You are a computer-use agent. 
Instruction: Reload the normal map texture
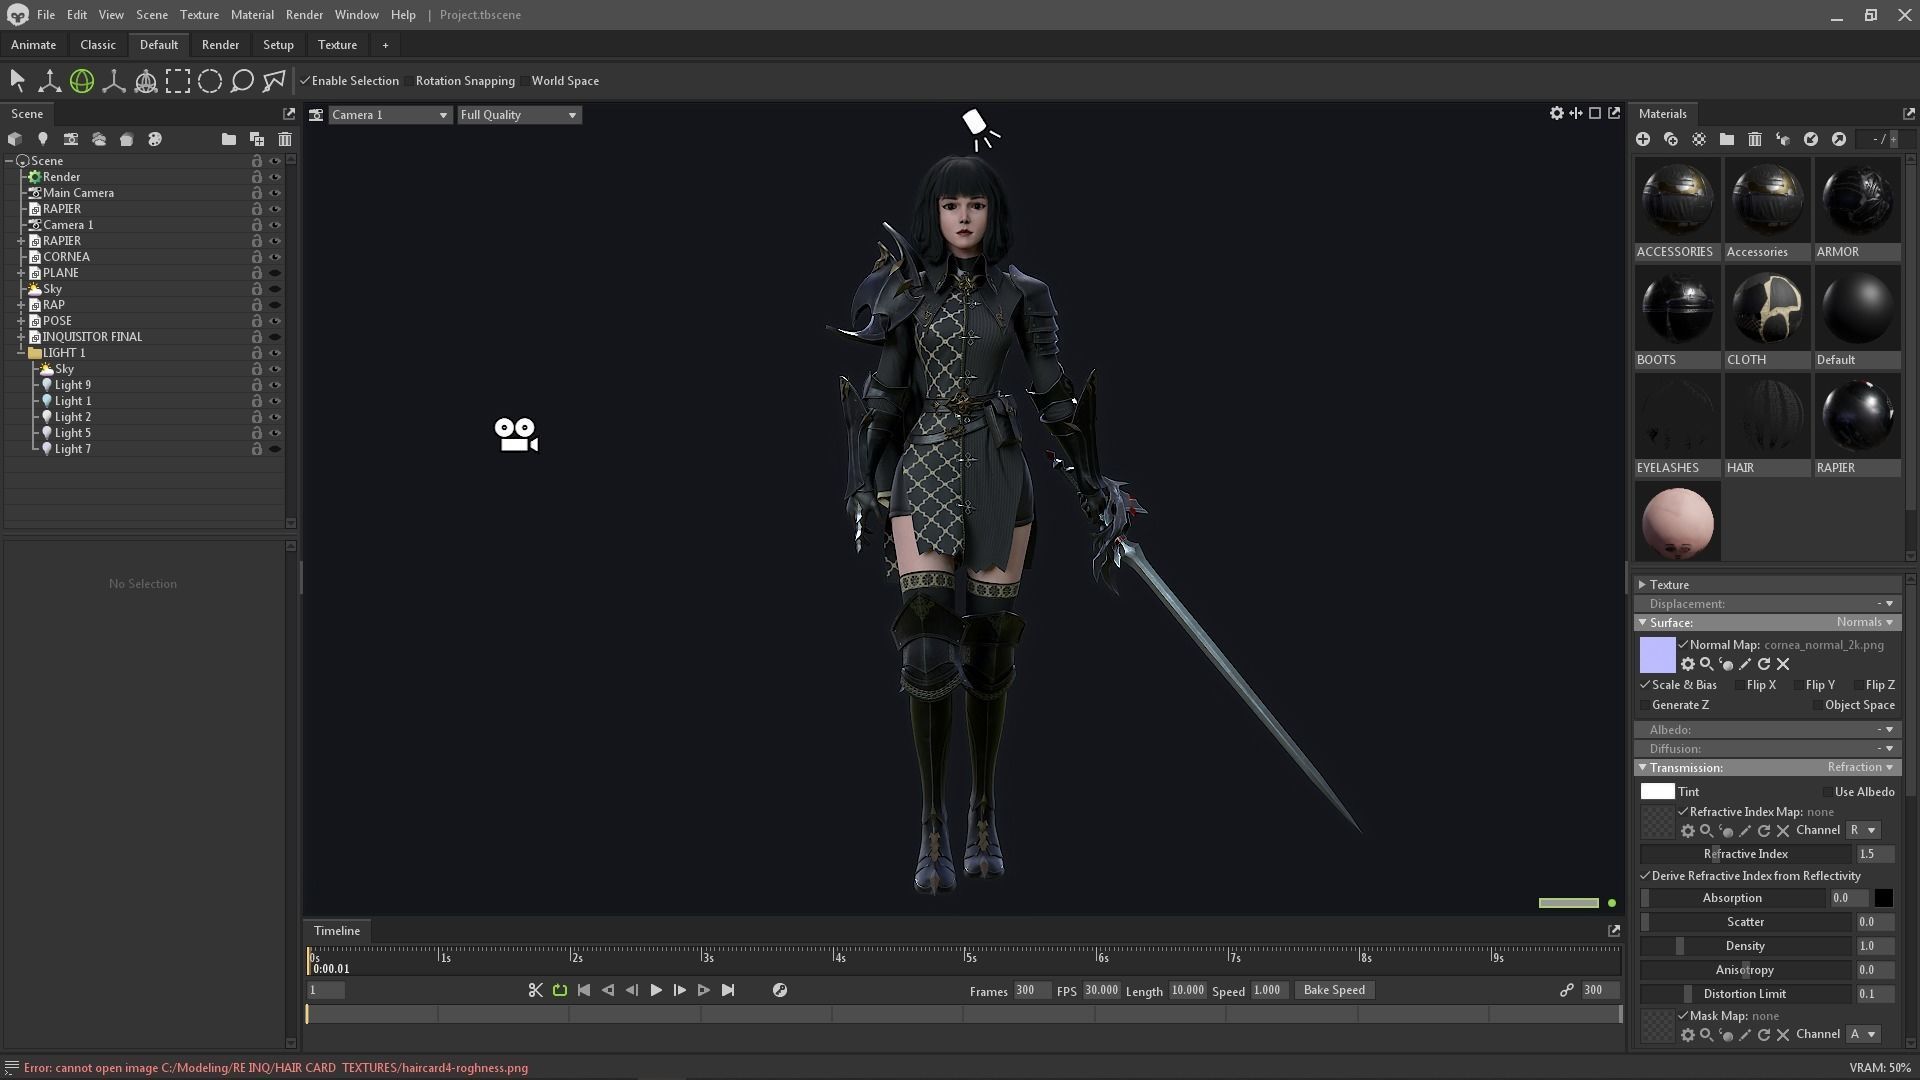point(1764,664)
